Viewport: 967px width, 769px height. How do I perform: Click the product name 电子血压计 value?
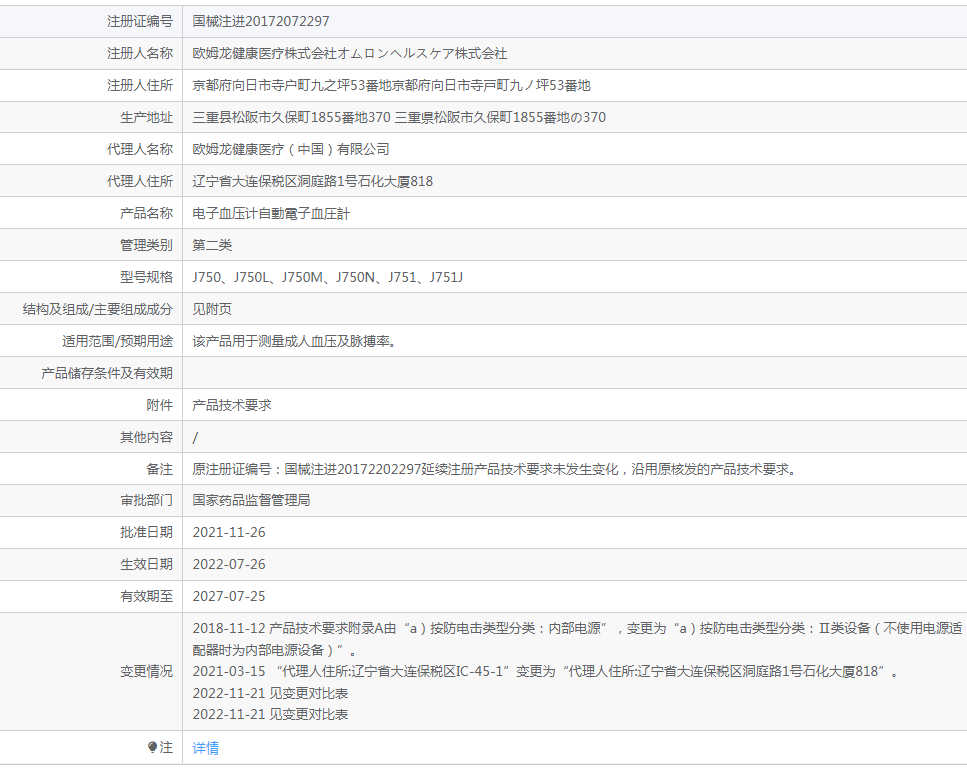point(271,213)
